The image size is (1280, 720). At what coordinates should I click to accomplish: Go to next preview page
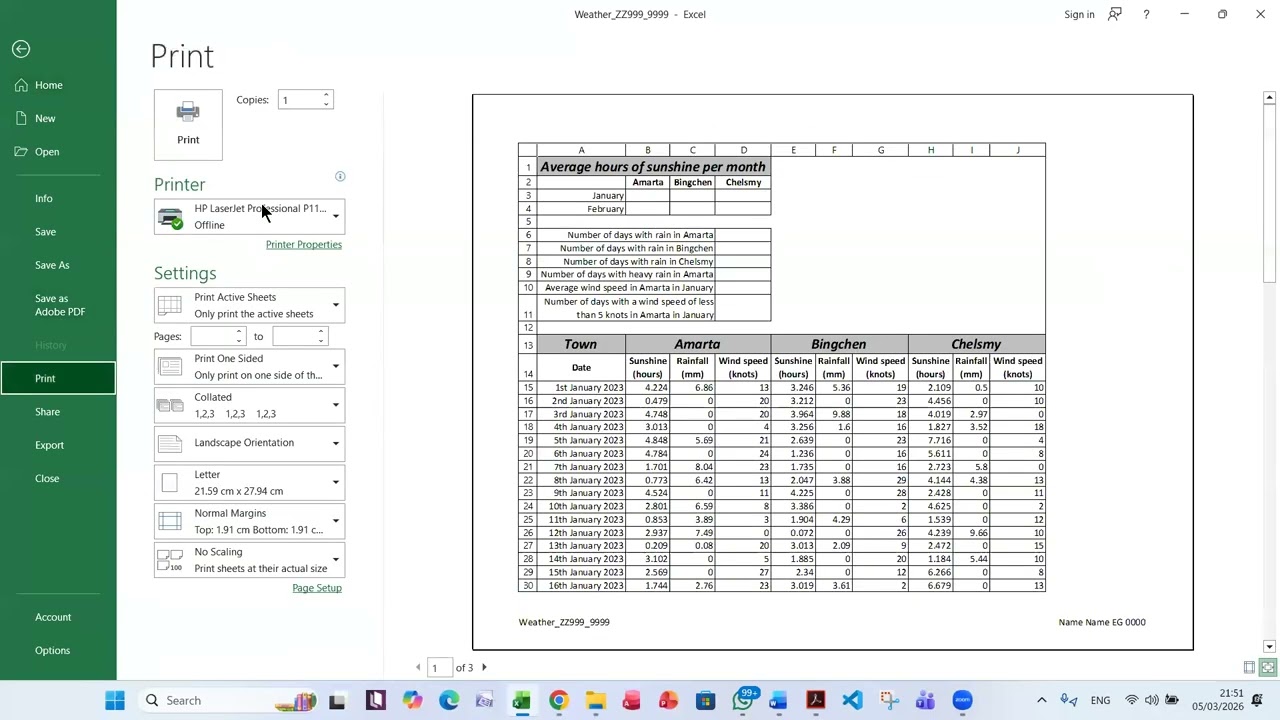click(x=484, y=667)
